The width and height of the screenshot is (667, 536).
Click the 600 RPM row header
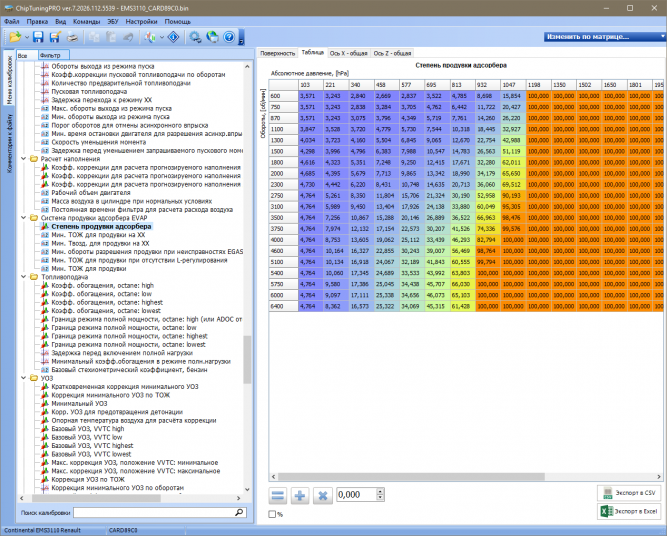tap(283, 96)
